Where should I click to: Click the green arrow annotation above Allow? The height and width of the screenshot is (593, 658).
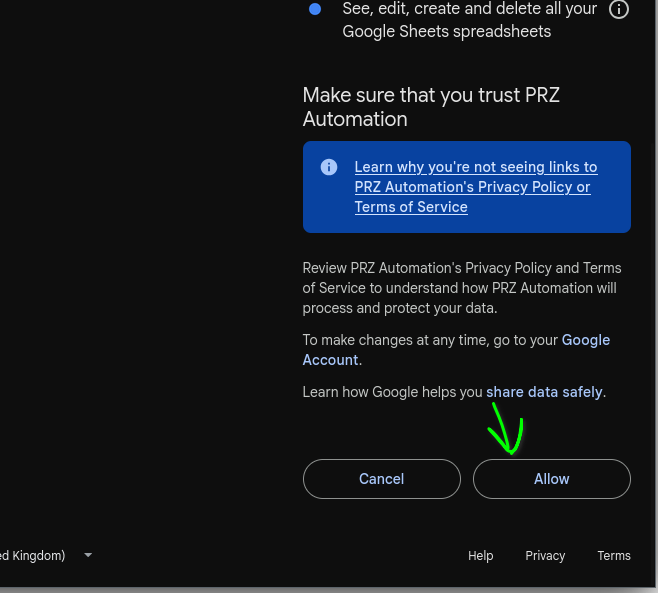coord(507,428)
